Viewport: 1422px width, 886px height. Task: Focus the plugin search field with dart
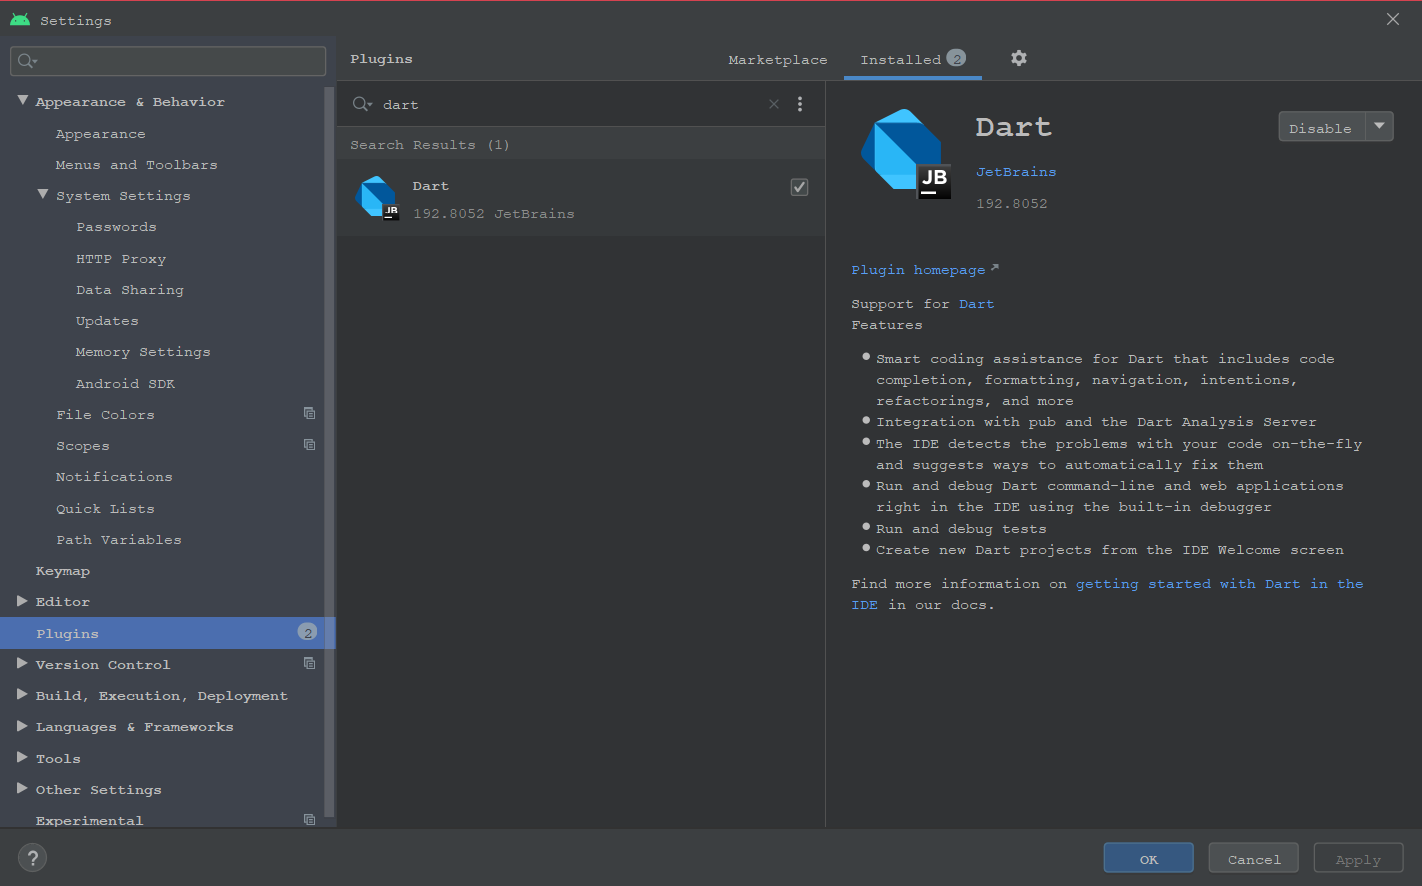(570, 104)
